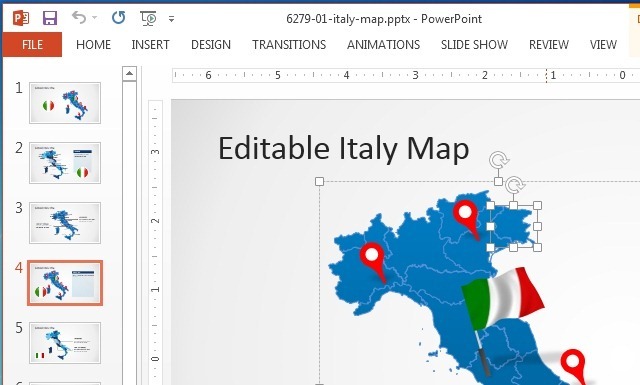The height and width of the screenshot is (385, 640).
Task: Click the Editable Italy Map title text
Action: (x=344, y=149)
